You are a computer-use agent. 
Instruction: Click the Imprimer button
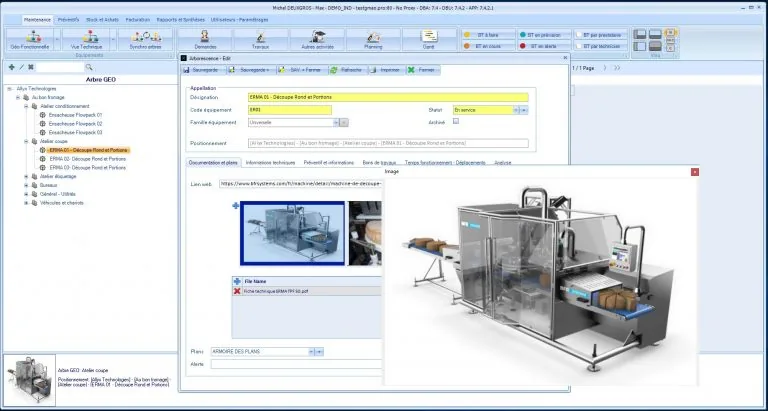[386, 70]
